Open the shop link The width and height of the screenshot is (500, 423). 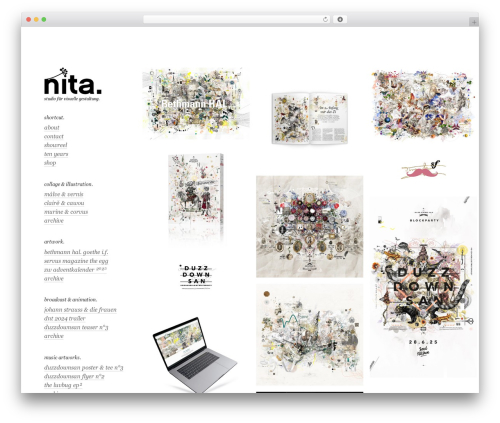pyautogui.click(x=50, y=163)
